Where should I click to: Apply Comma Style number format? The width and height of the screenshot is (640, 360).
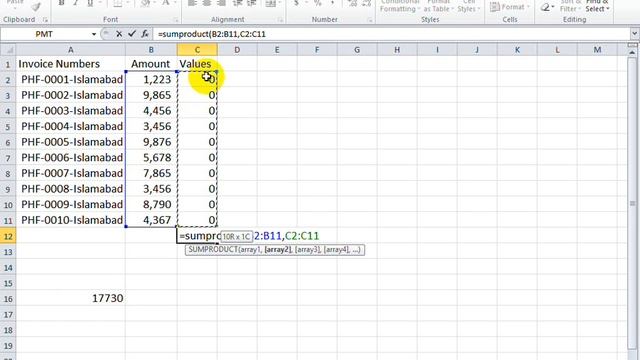[333, 3]
